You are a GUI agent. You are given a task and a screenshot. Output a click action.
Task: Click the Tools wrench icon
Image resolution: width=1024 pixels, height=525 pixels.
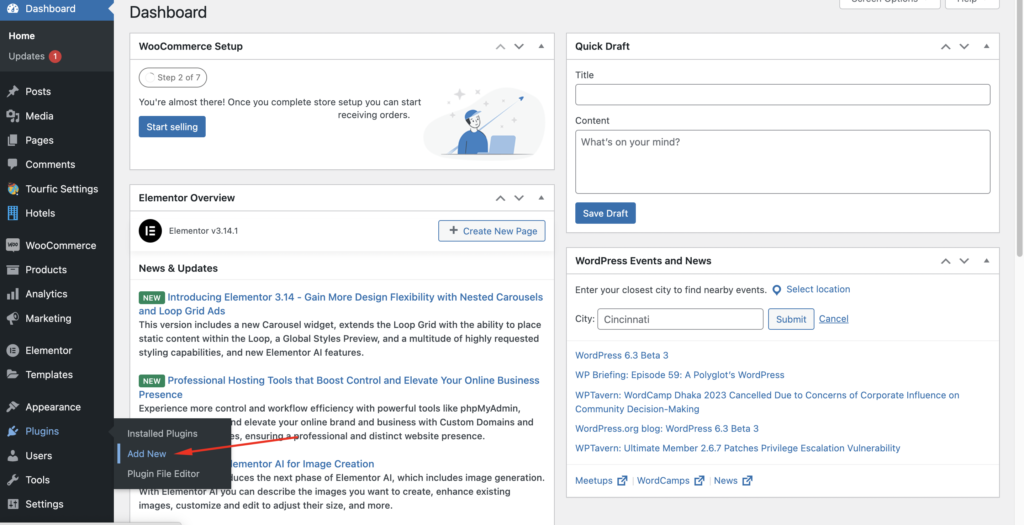12,479
